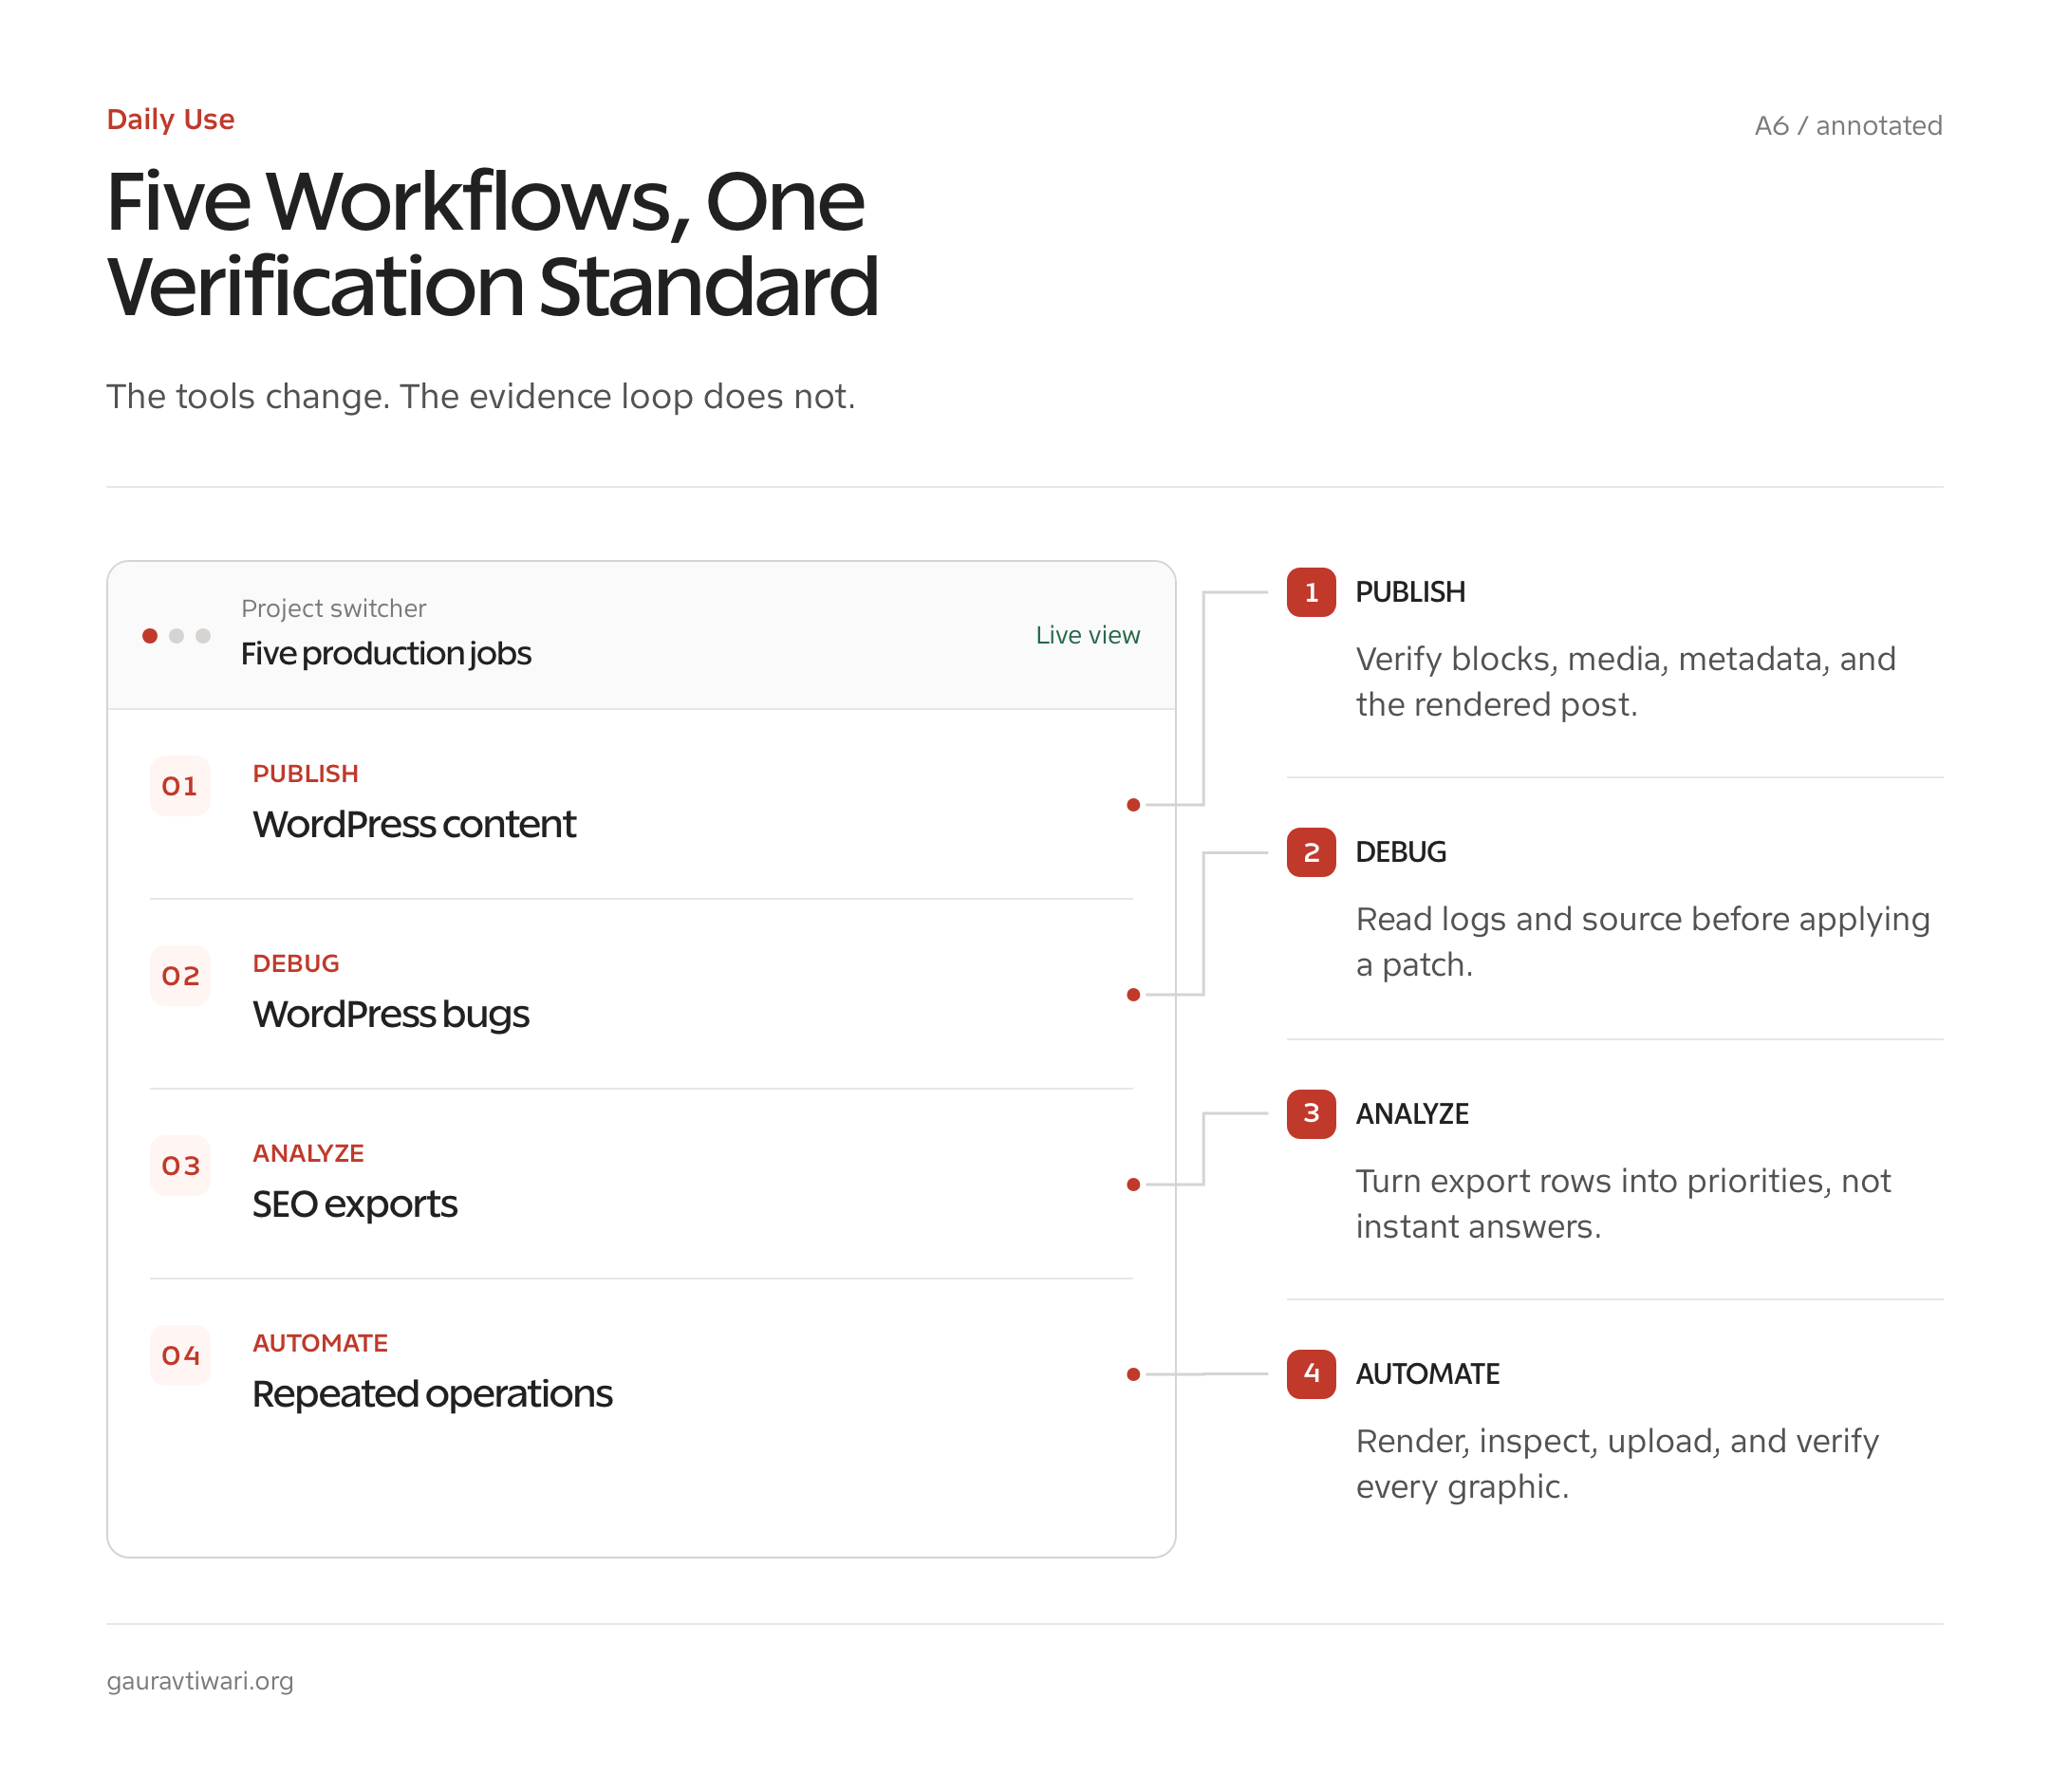Viewport: 2050px width, 1792px height.
Task: Click the AUTOMATE annotation heading
Action: (x=1427, y=1374)
